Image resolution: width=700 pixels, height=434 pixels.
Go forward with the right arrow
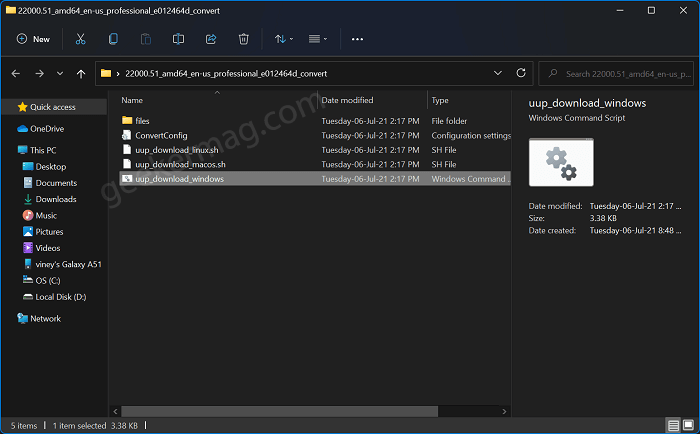click(39, 74)
